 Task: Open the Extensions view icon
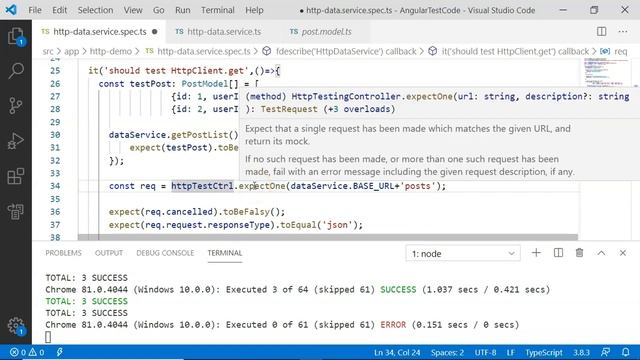[x=16, y=176]
